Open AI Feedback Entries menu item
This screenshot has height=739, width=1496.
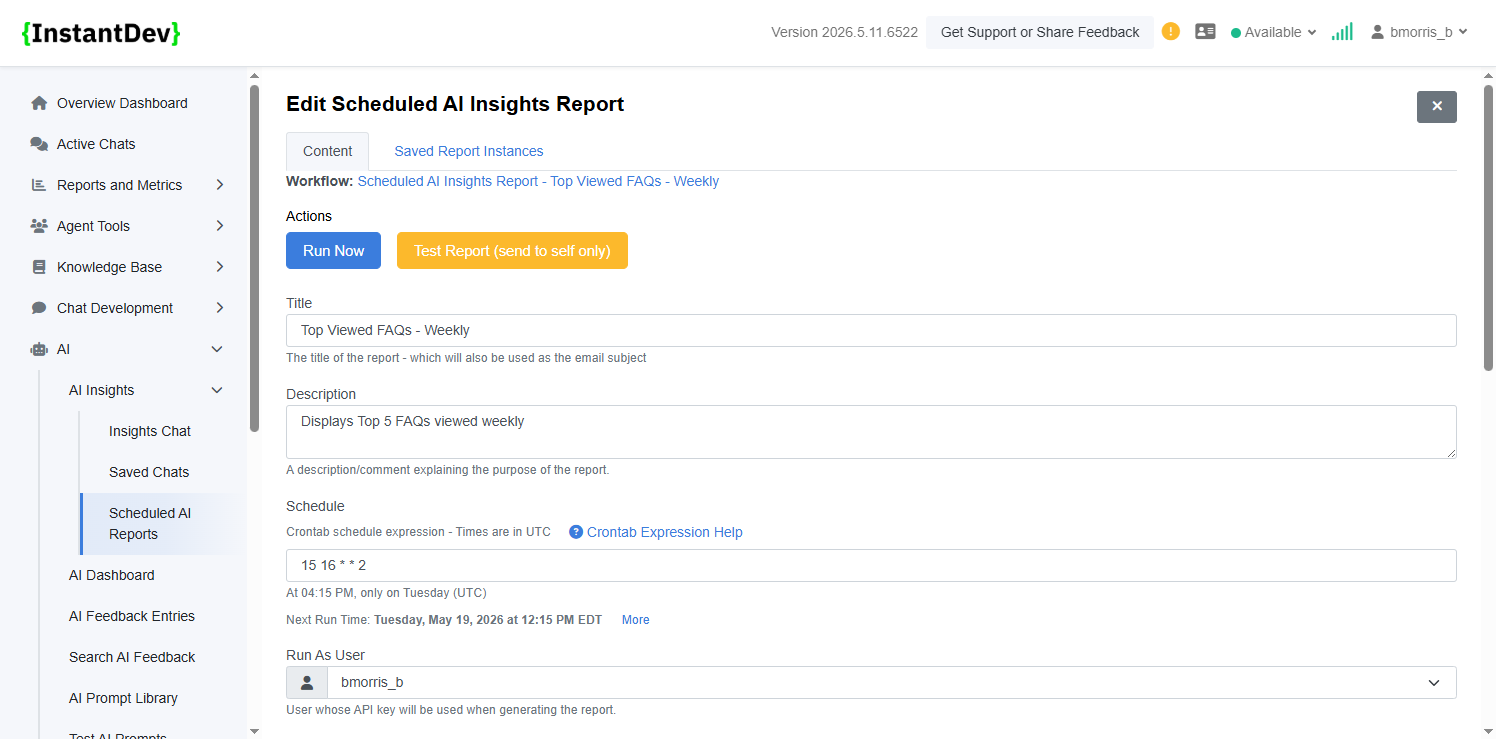pos(132,616)
